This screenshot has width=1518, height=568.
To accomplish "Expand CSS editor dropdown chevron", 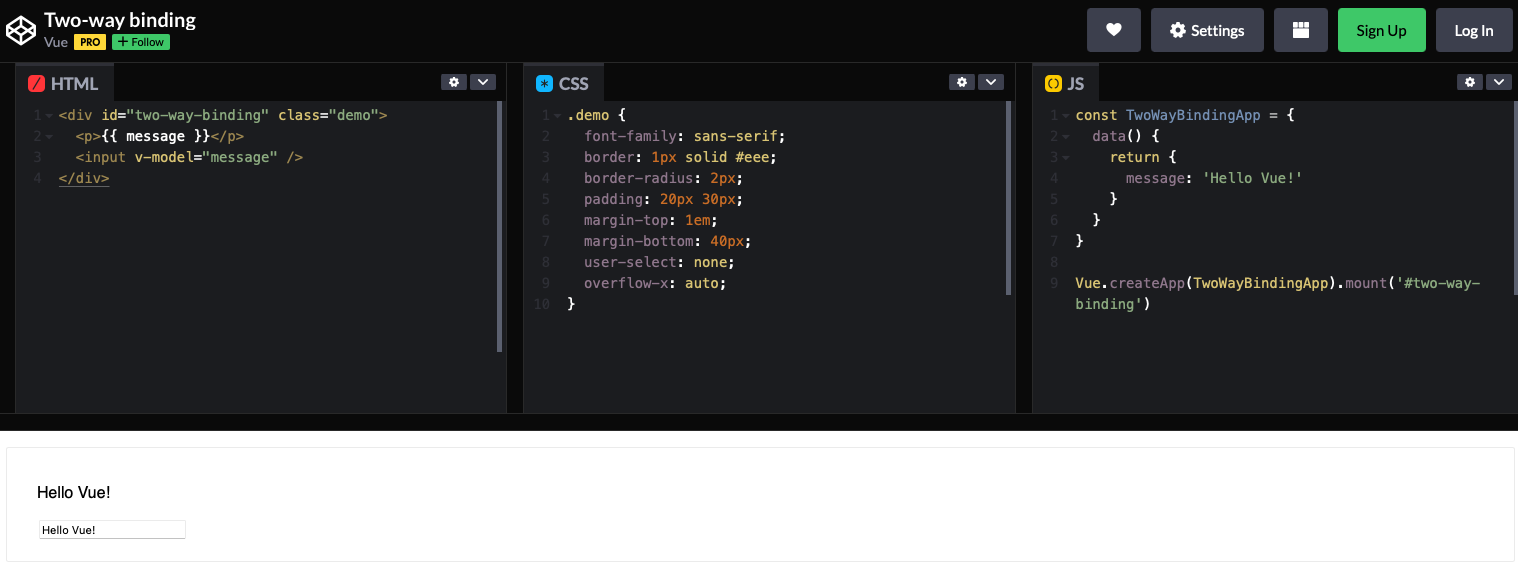I will (x=991, y=82).
